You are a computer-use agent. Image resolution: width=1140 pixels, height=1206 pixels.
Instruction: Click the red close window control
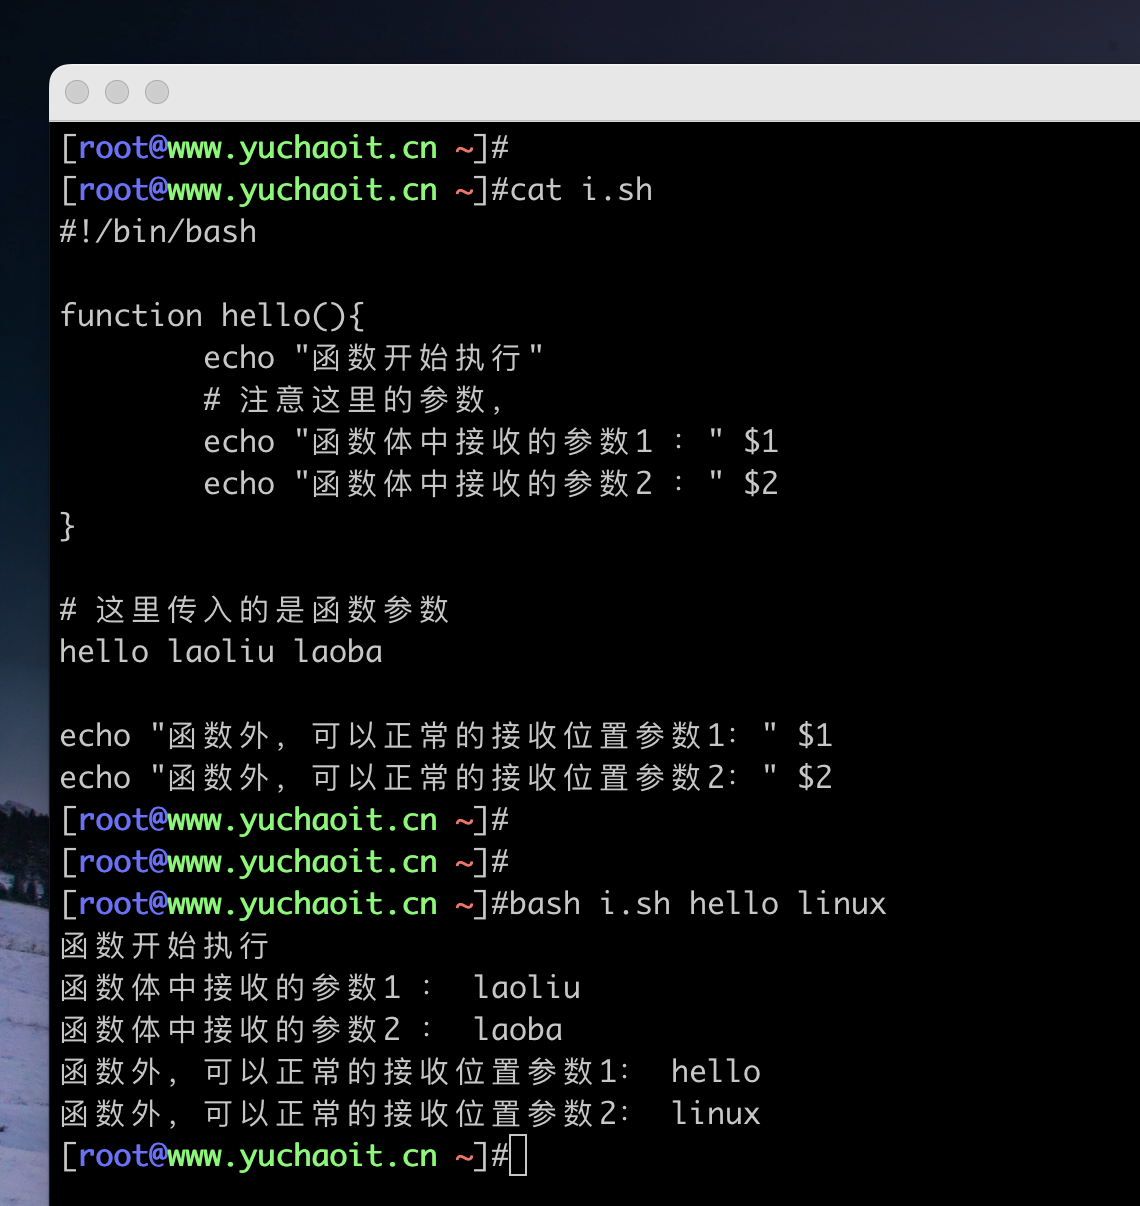[75, 92]
